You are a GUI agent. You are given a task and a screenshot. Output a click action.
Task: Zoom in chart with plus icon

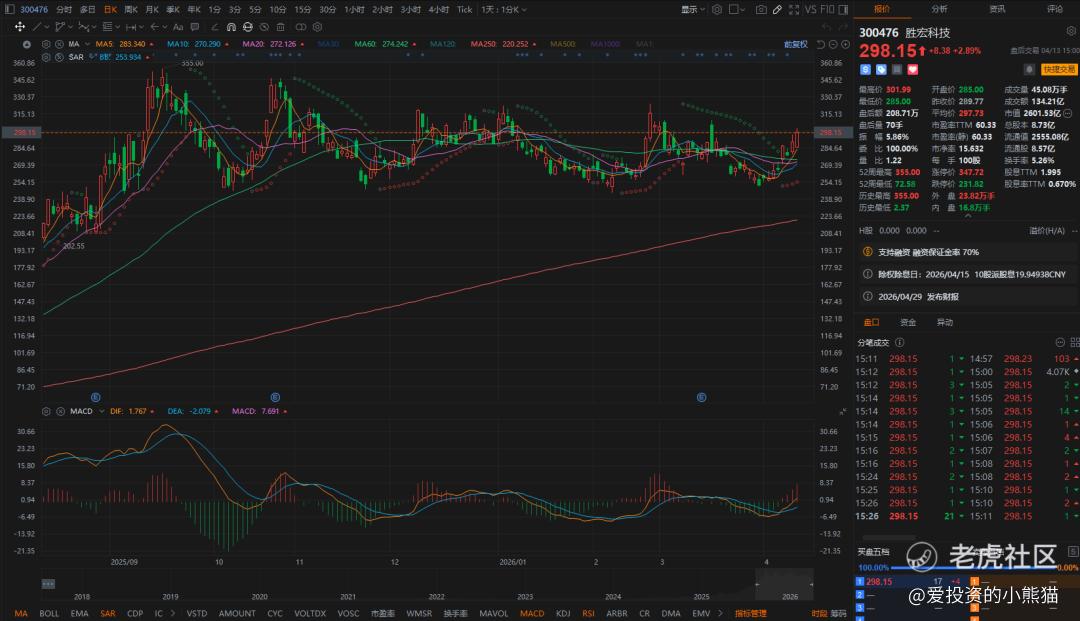point(845,44)
